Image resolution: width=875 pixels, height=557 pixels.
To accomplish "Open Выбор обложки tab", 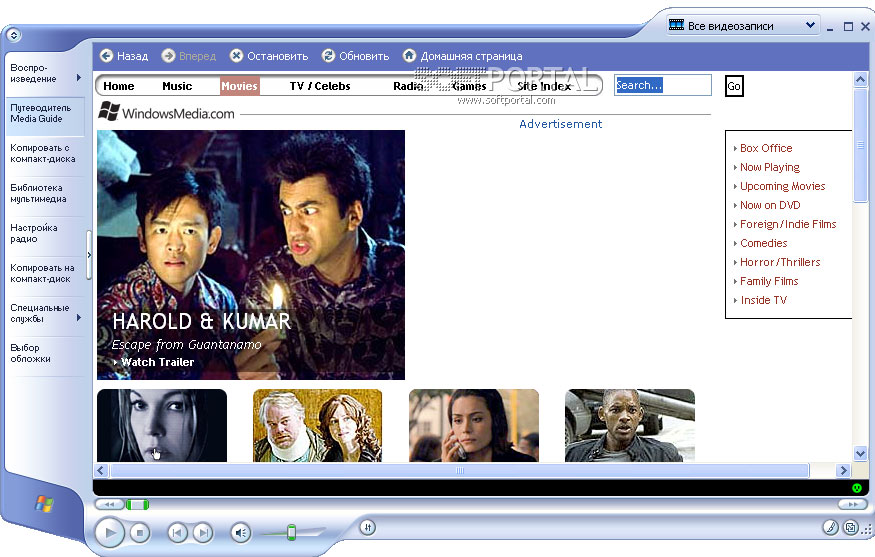I will tap(45, 353).
